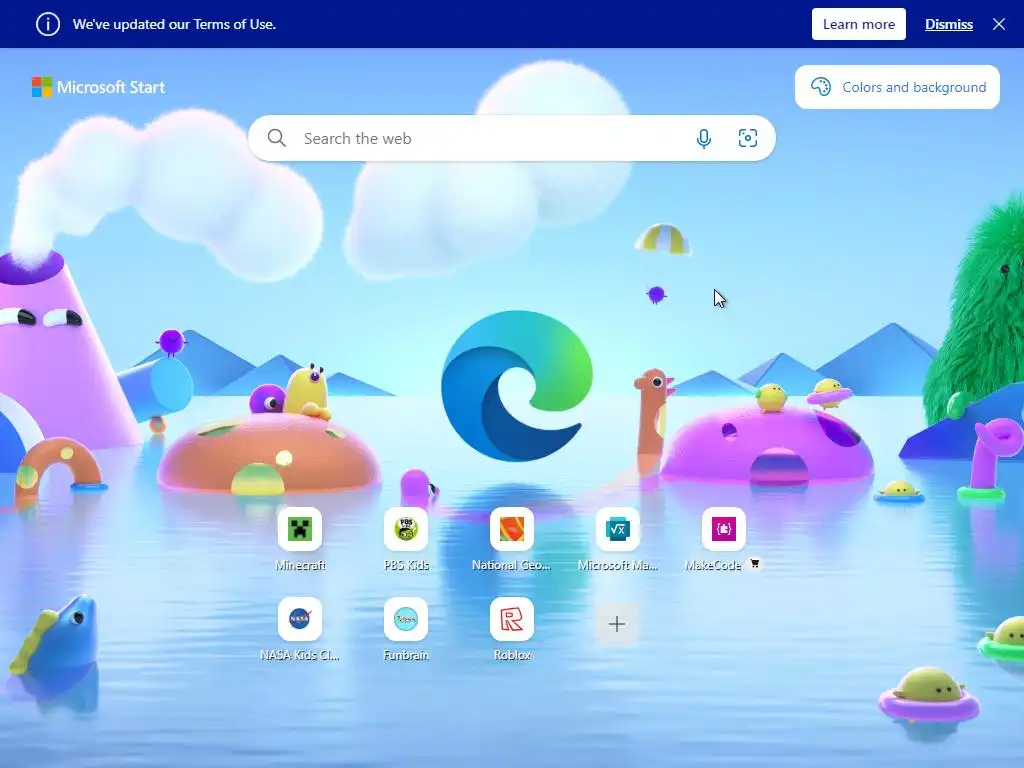Open the PBS Kids shortcut icon
This screenshot has width=1024, height=768.
coord(406,529)
